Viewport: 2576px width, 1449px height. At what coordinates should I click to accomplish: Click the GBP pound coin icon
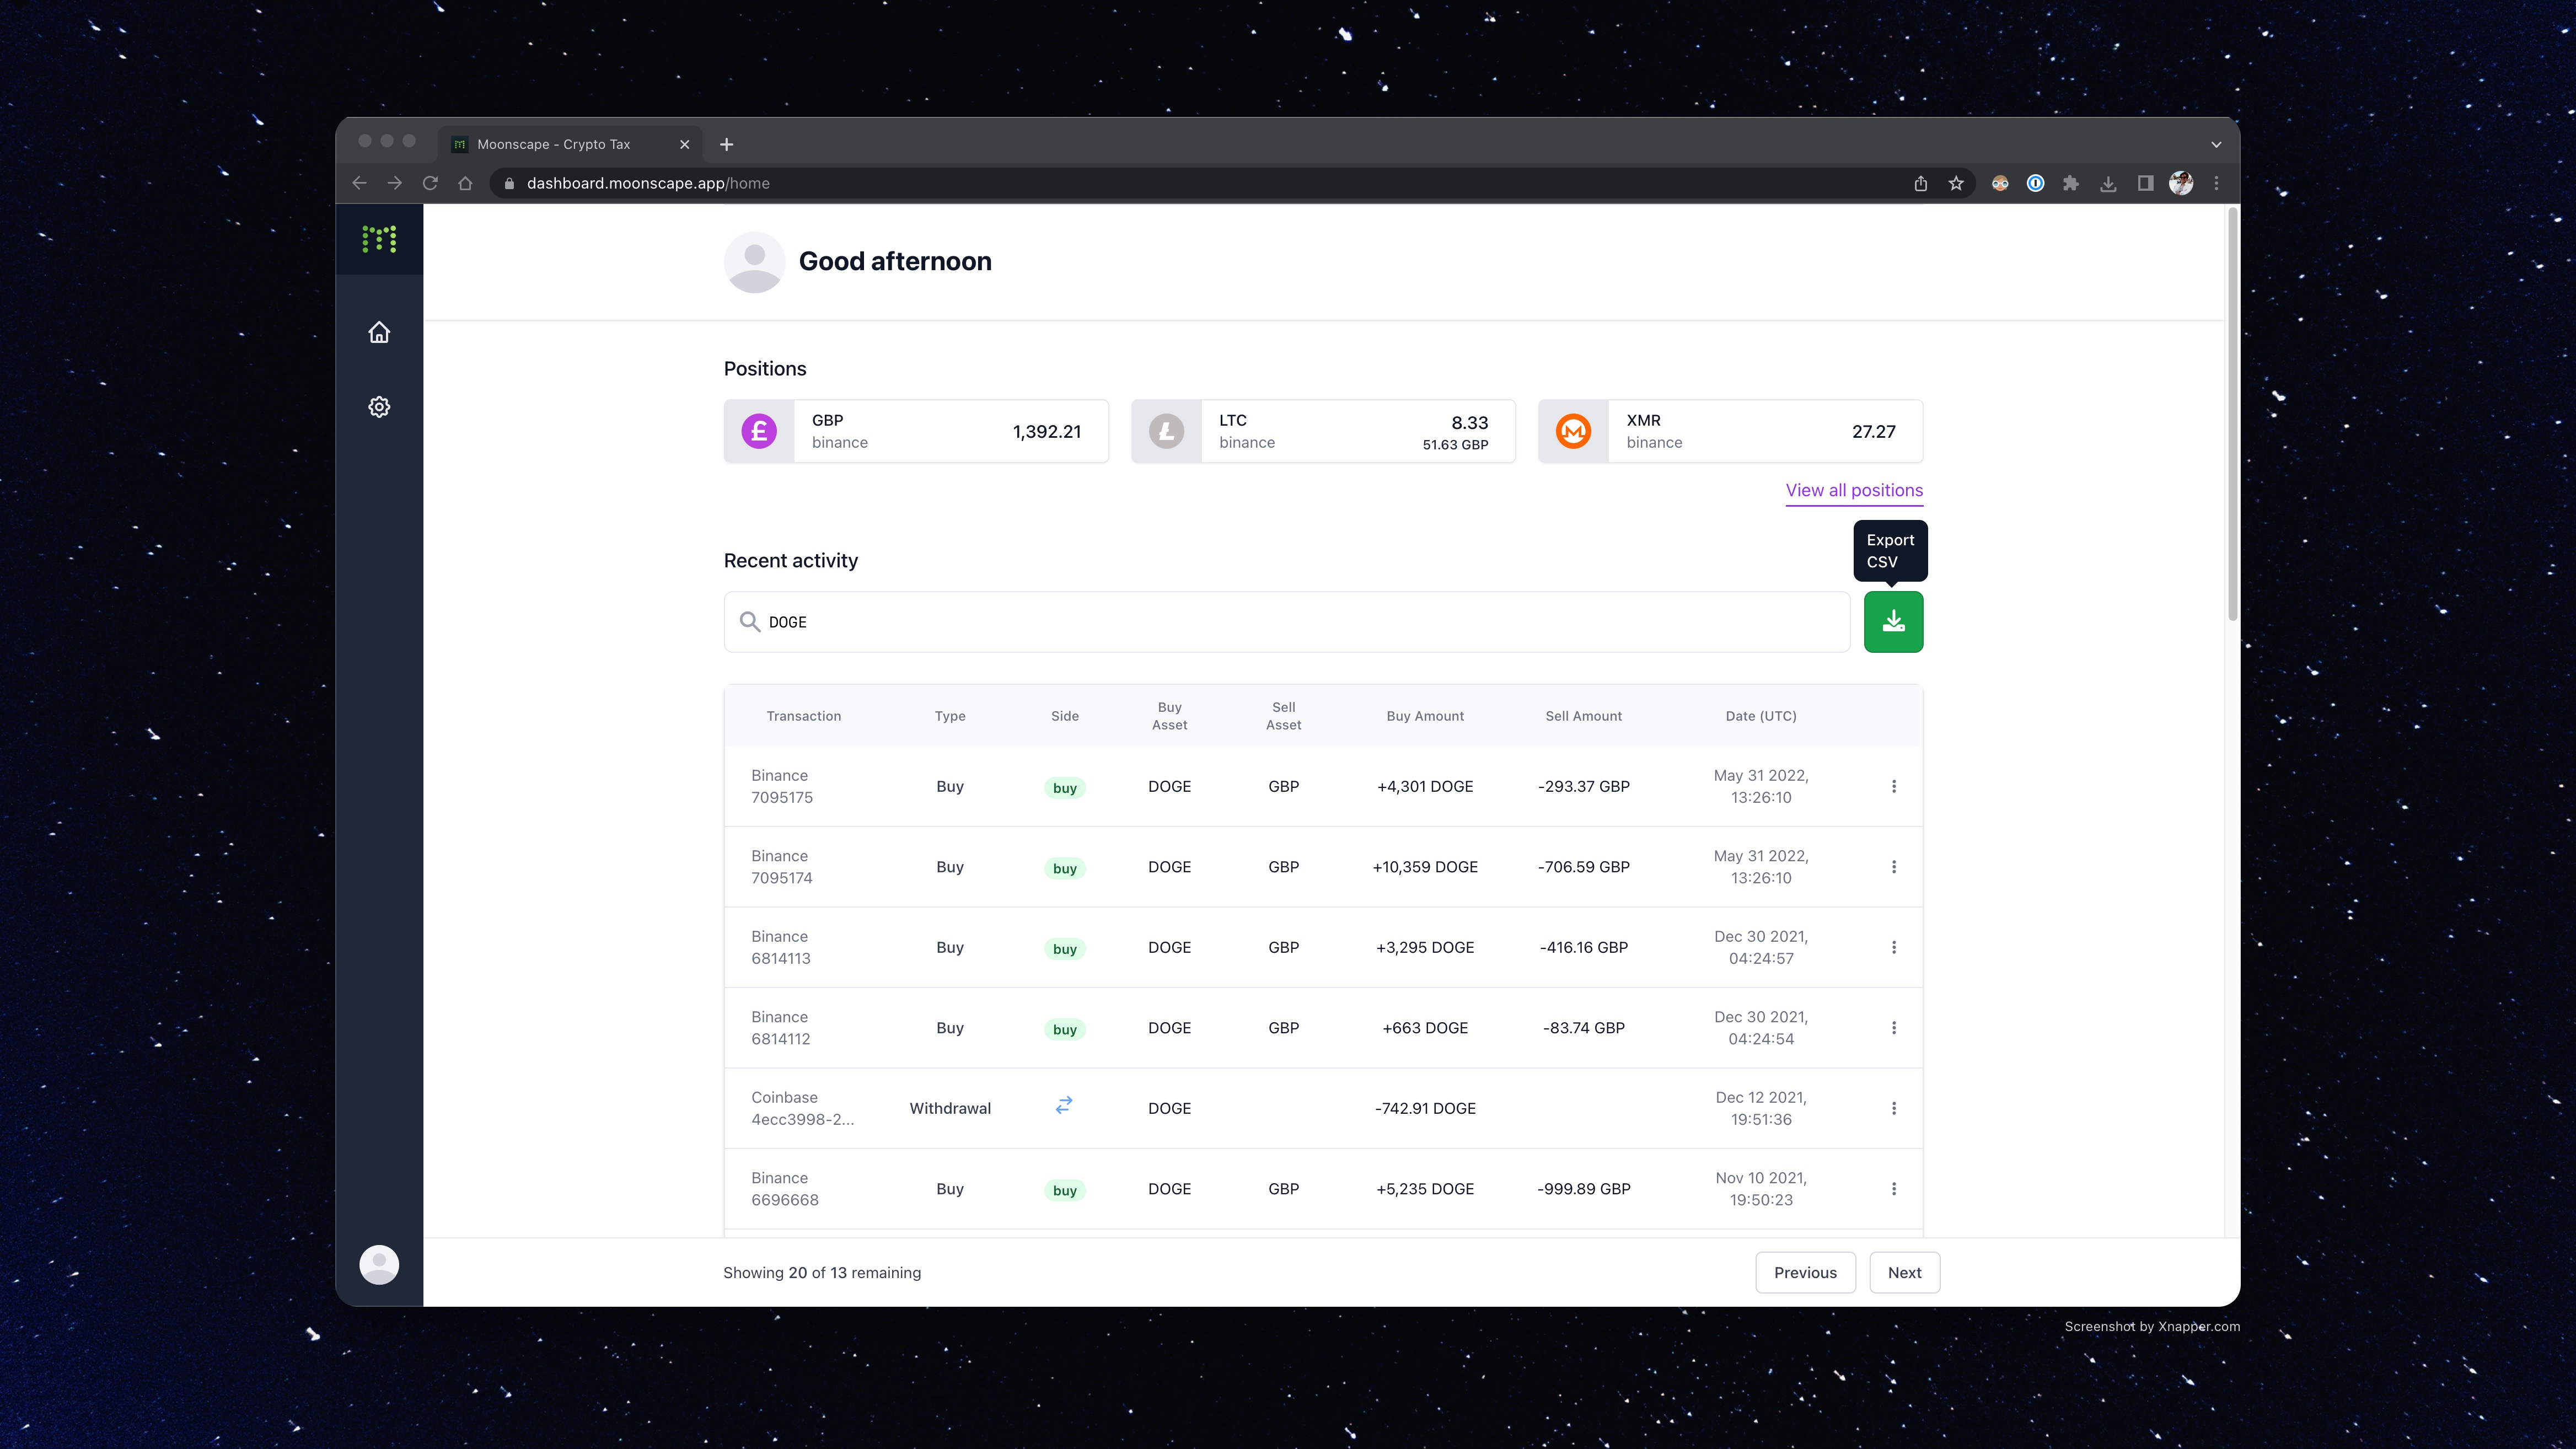point(759,431)
